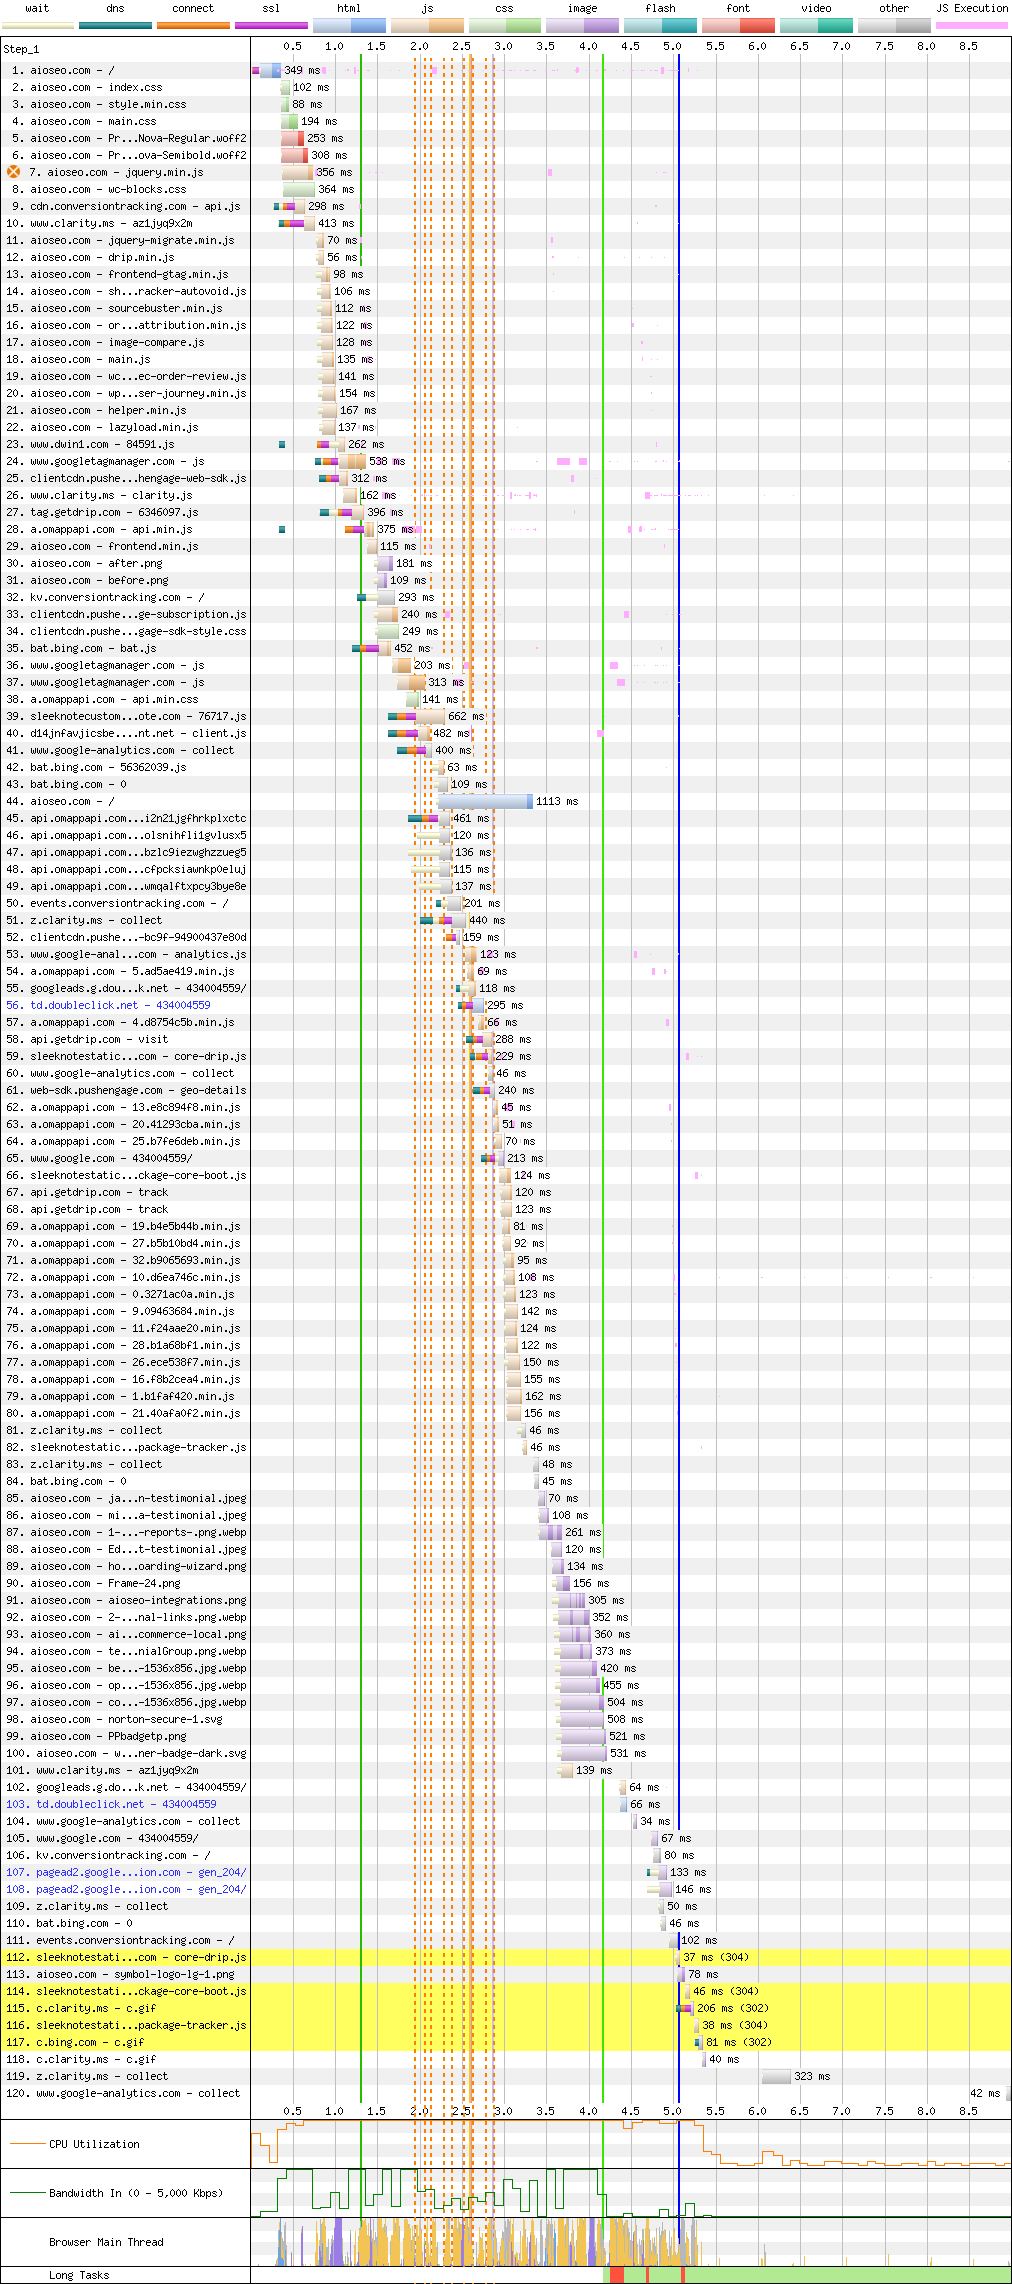1012x2284 pixels.
Task: Click the font legend color bar
Action: point(738,25)
